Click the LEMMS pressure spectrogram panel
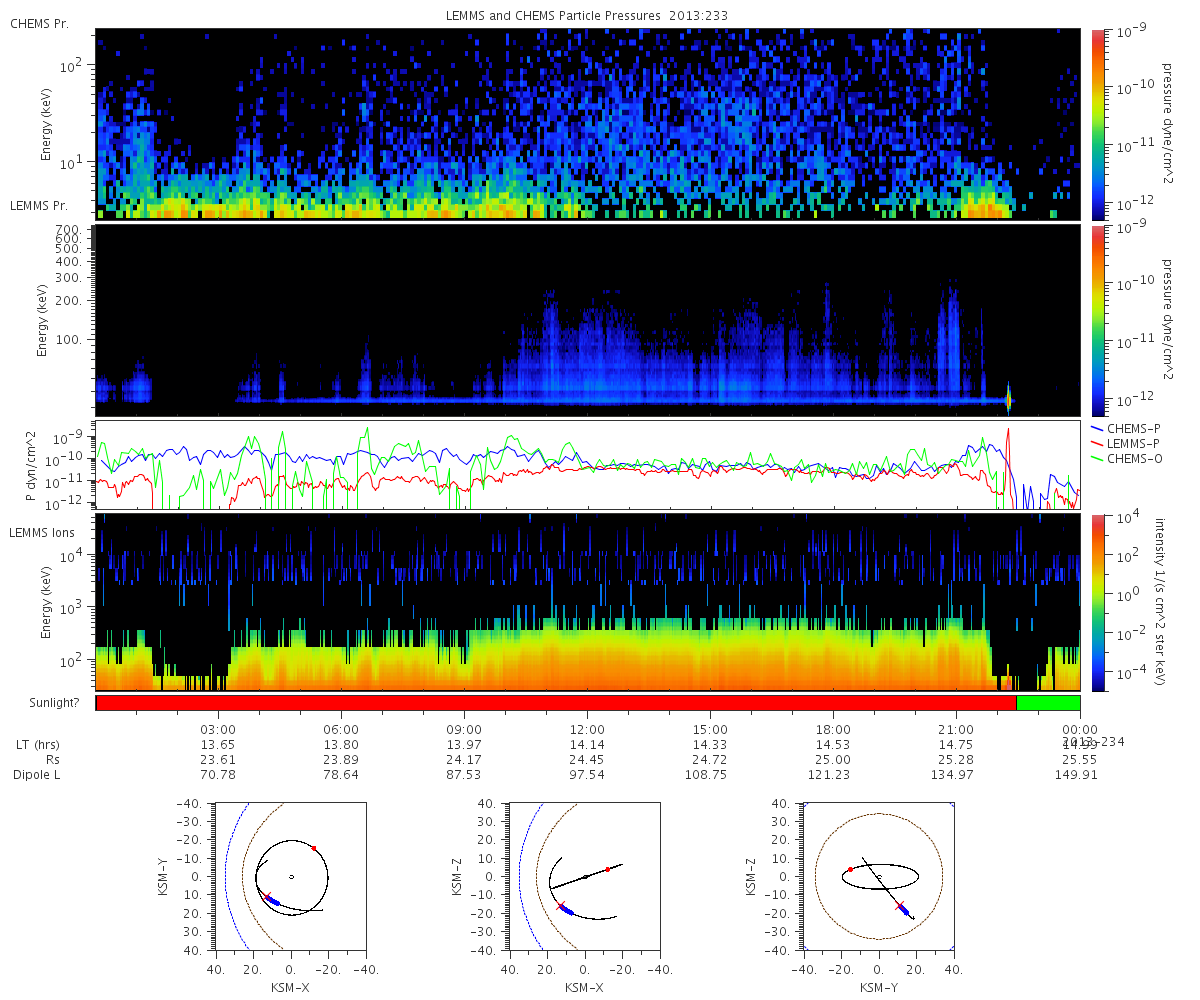The width and height of the screenshot is (1200, 1000). [587, 320]
